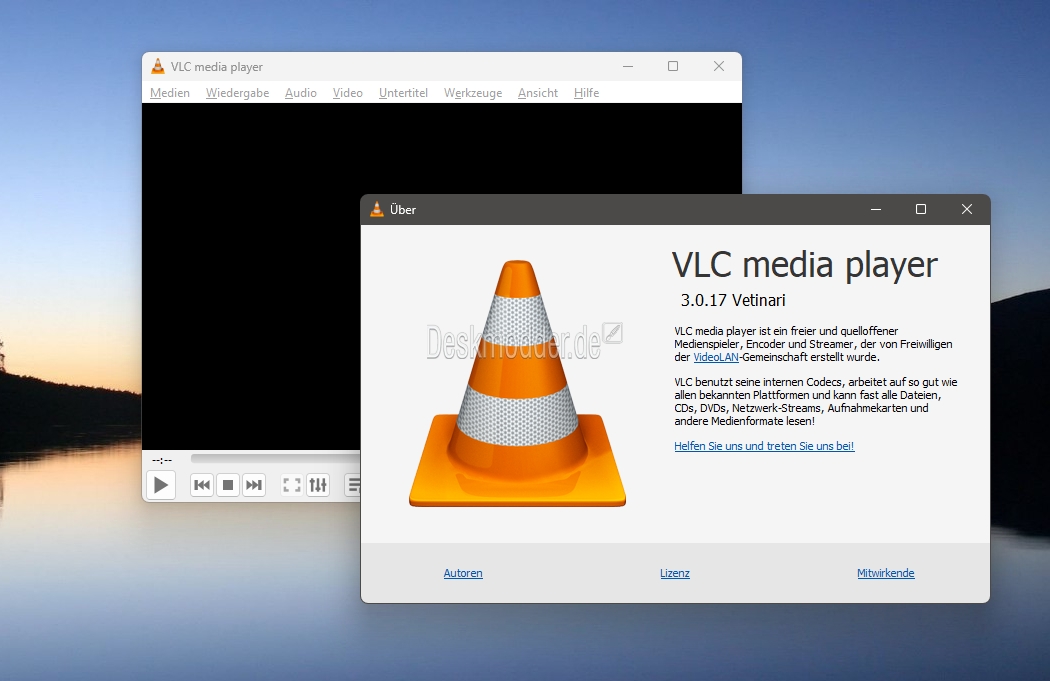Maximize the VLC media player main window

click(673, 66)
